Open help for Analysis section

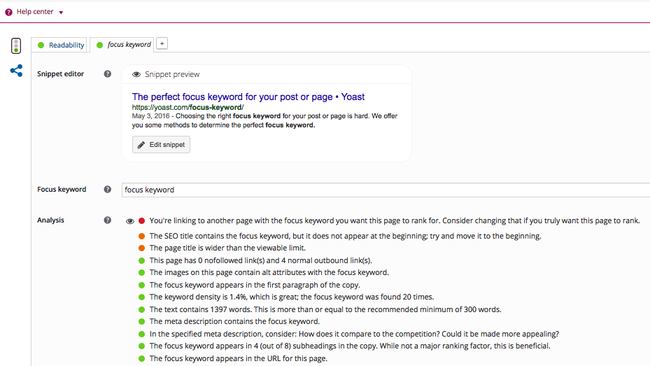(x=107, y=220)
